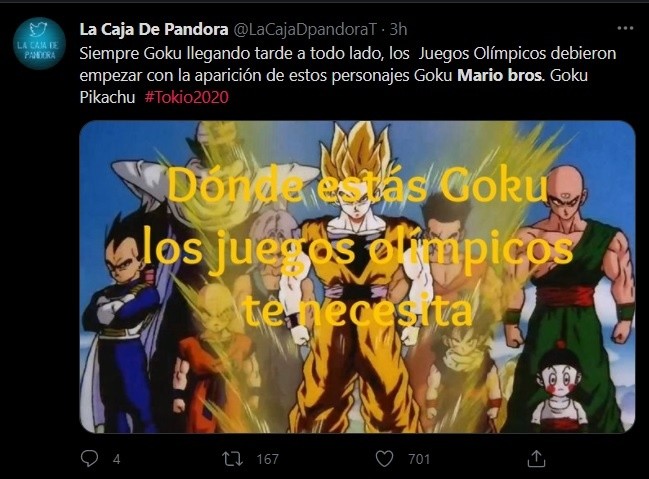The height and width of the screenshot is (479, 649).
Task: Click the yellow 'Dónde estás Goku' caption
Action: click(358, 186)
